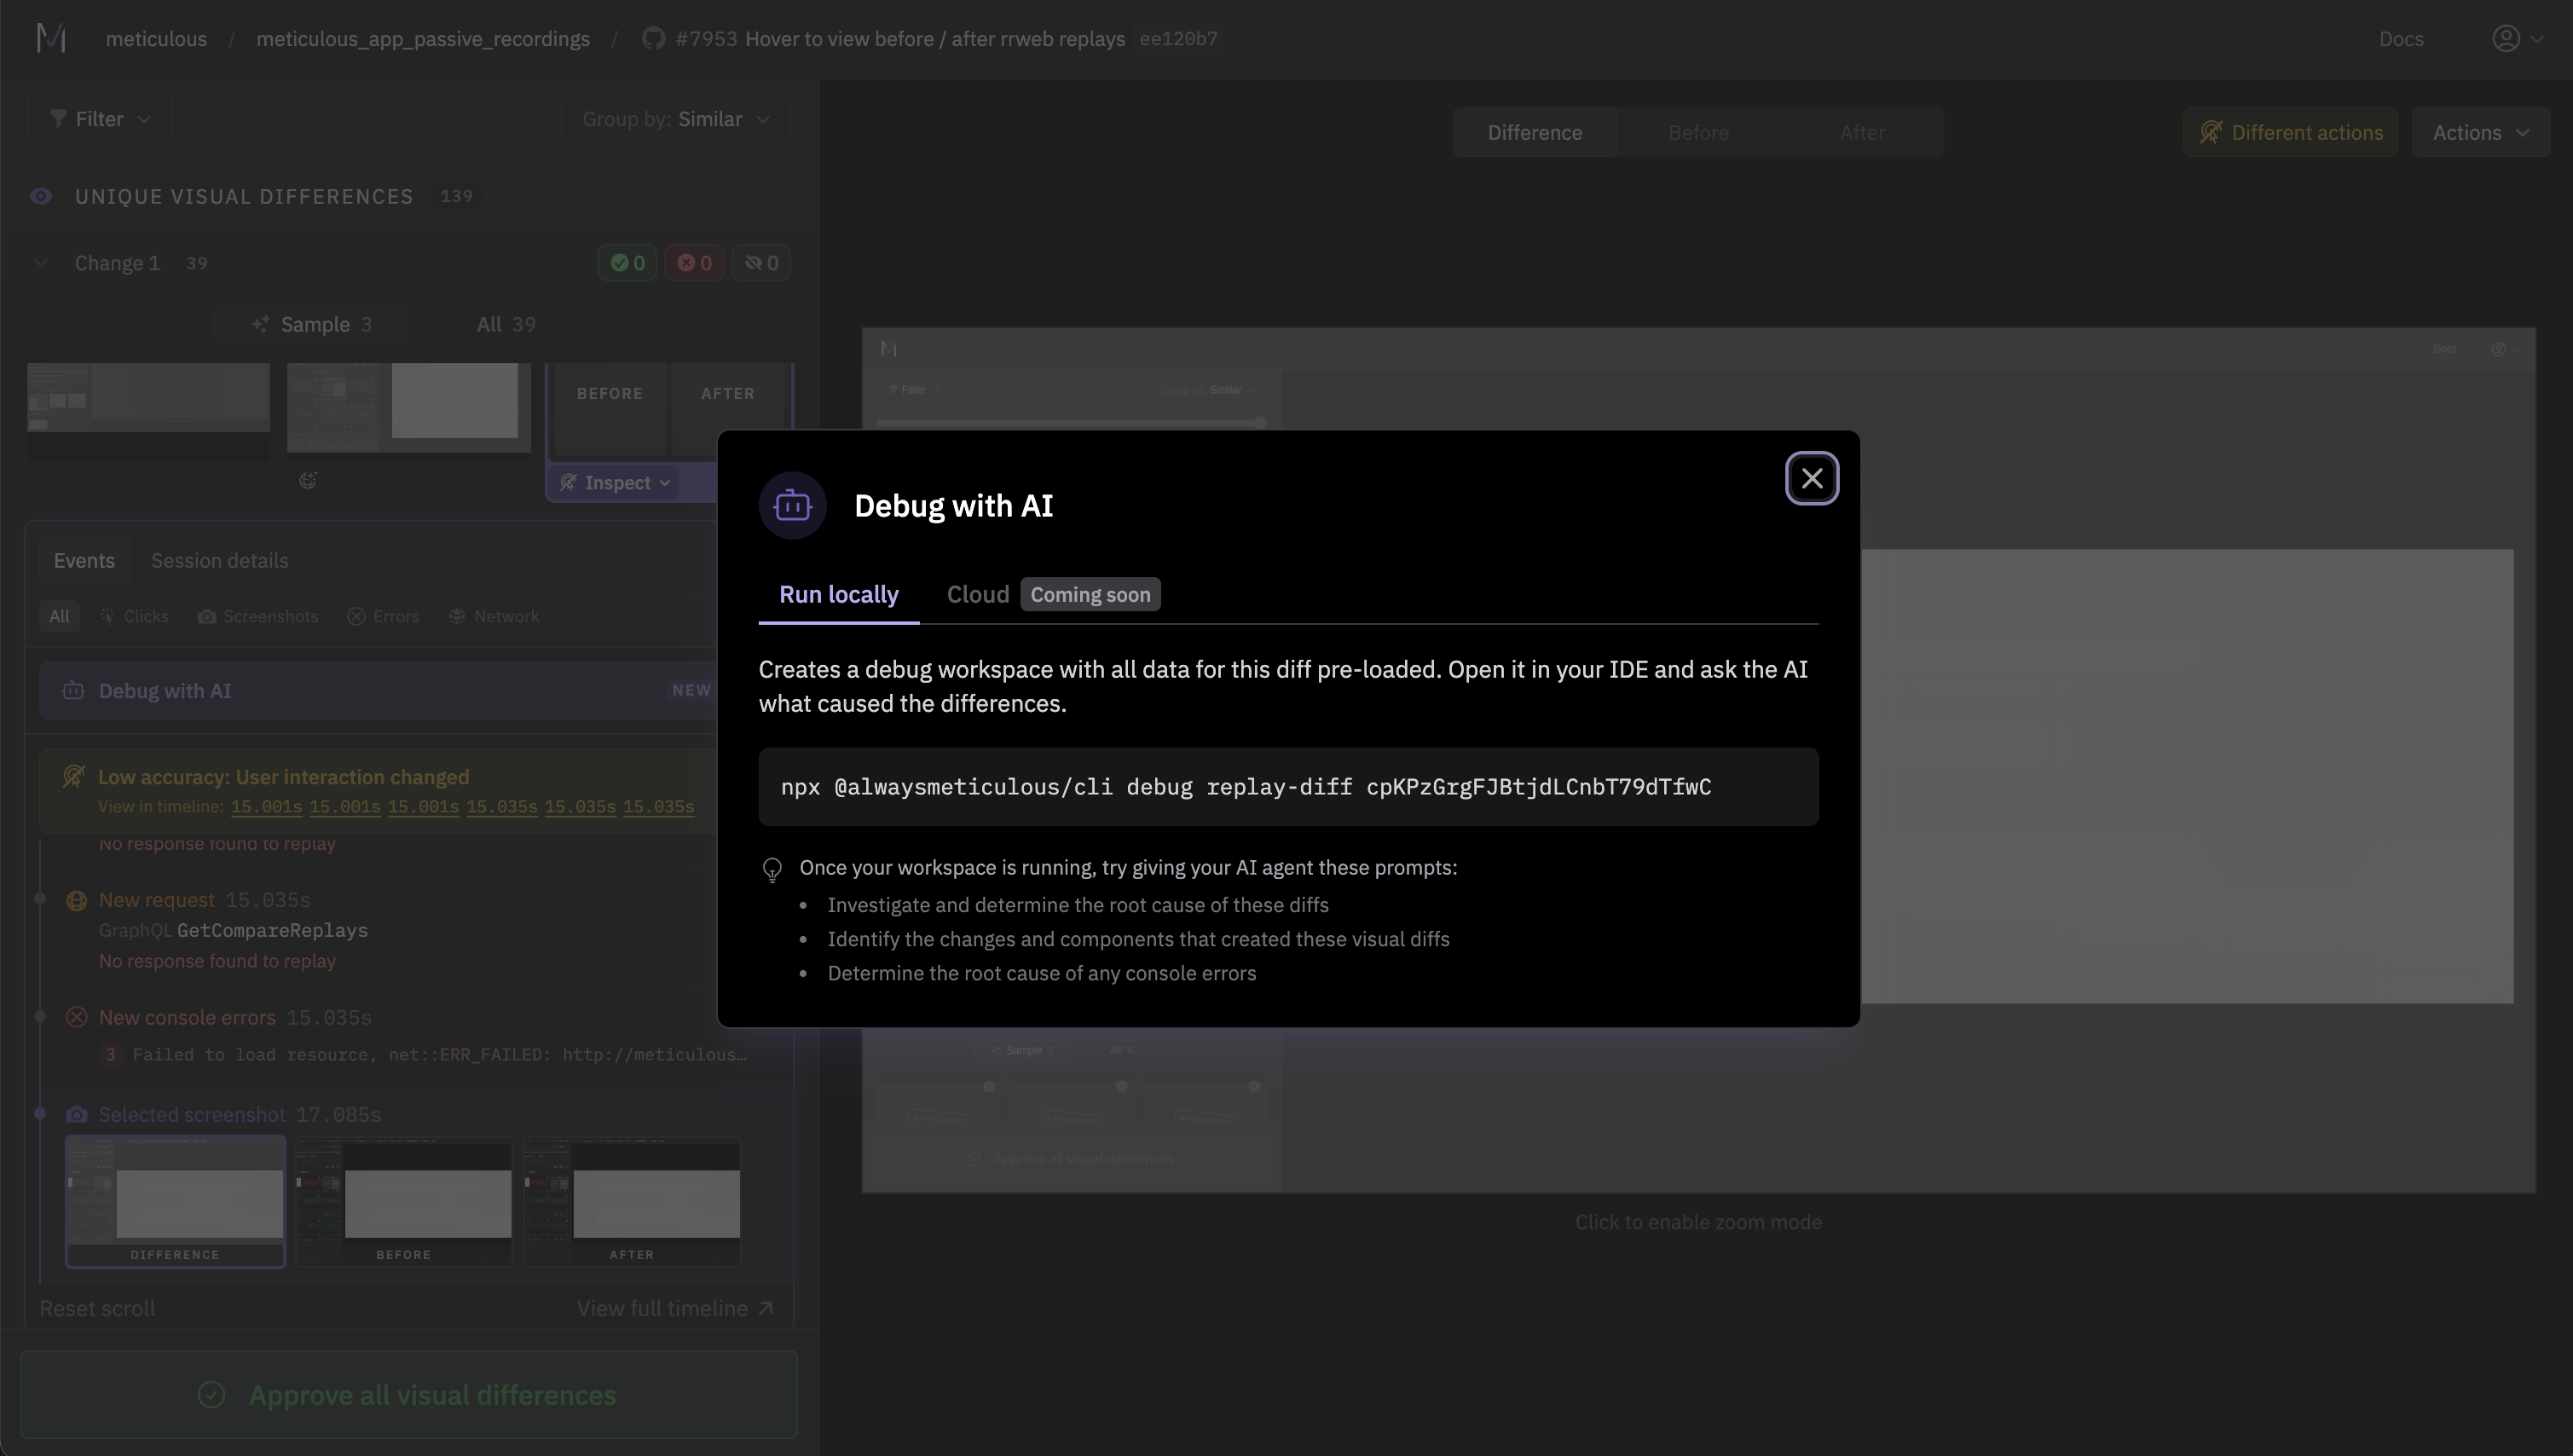Click the green approved count badge

pyautogui.click(x=627, y=263)
